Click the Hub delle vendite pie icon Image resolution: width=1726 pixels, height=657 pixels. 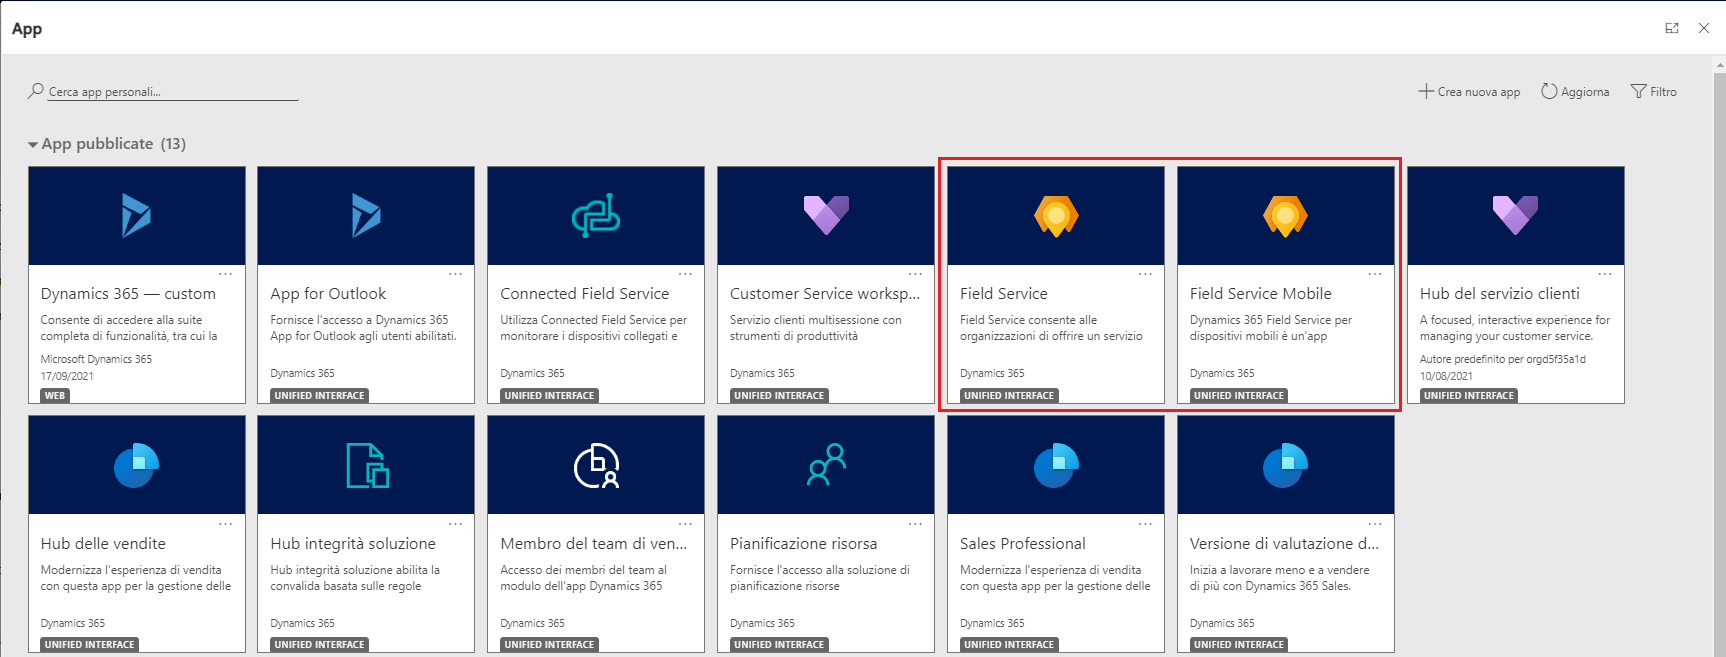pos(136,465)
